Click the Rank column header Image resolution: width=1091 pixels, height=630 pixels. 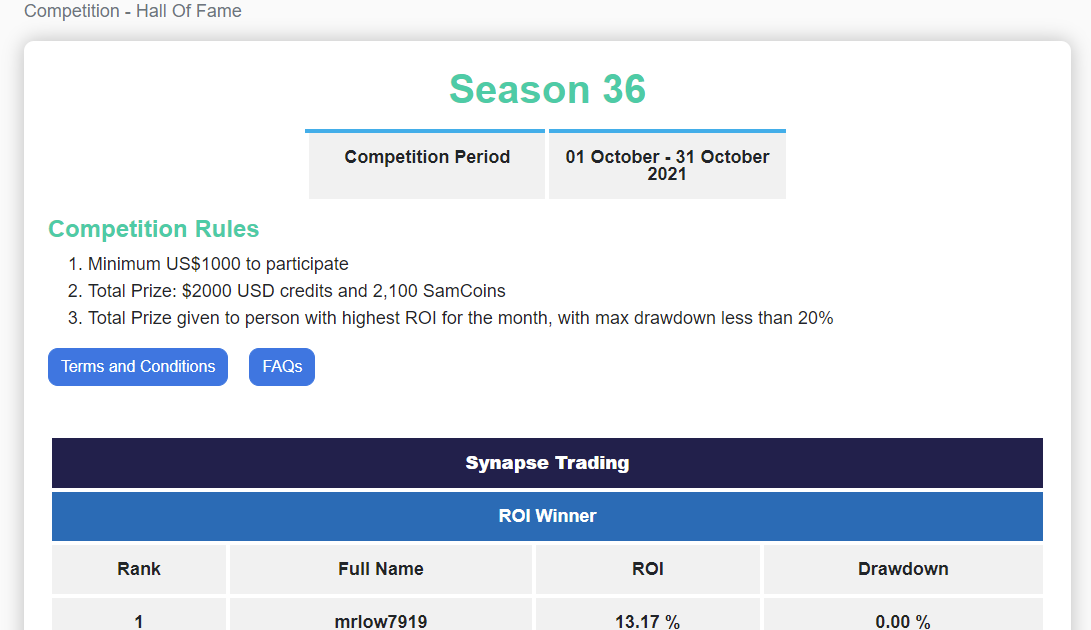pos(139,569)
